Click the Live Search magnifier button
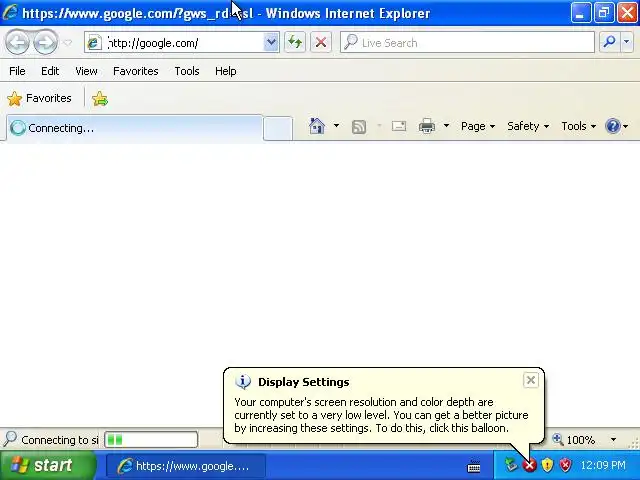The width and height of the screenshot is (640, 480). coord(609,42)
